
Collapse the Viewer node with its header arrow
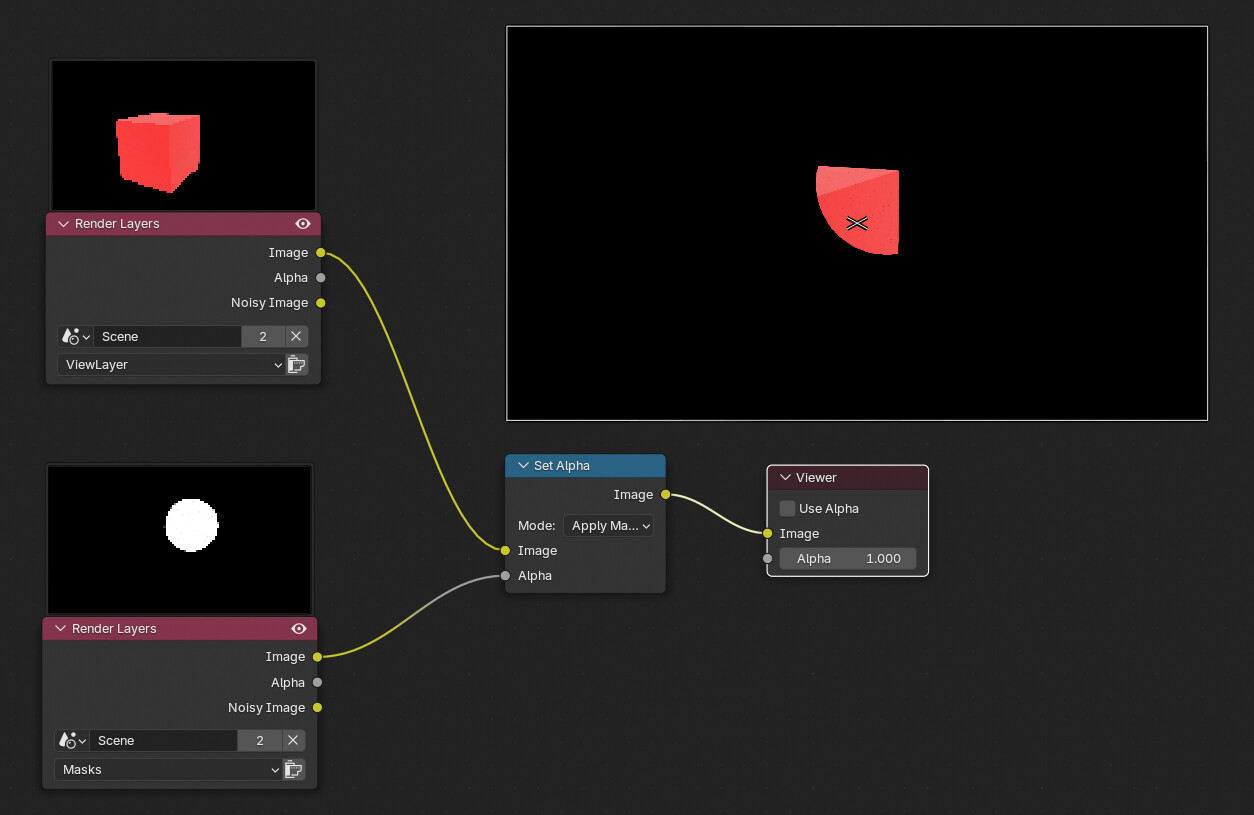785,478
